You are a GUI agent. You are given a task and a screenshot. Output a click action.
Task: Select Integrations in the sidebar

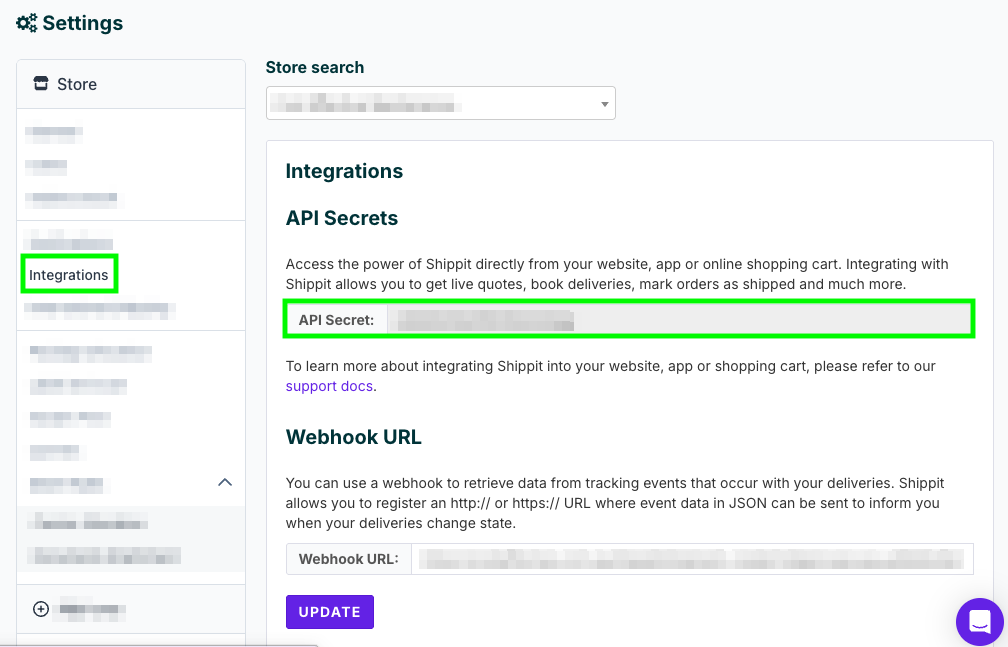pos(69,275)
